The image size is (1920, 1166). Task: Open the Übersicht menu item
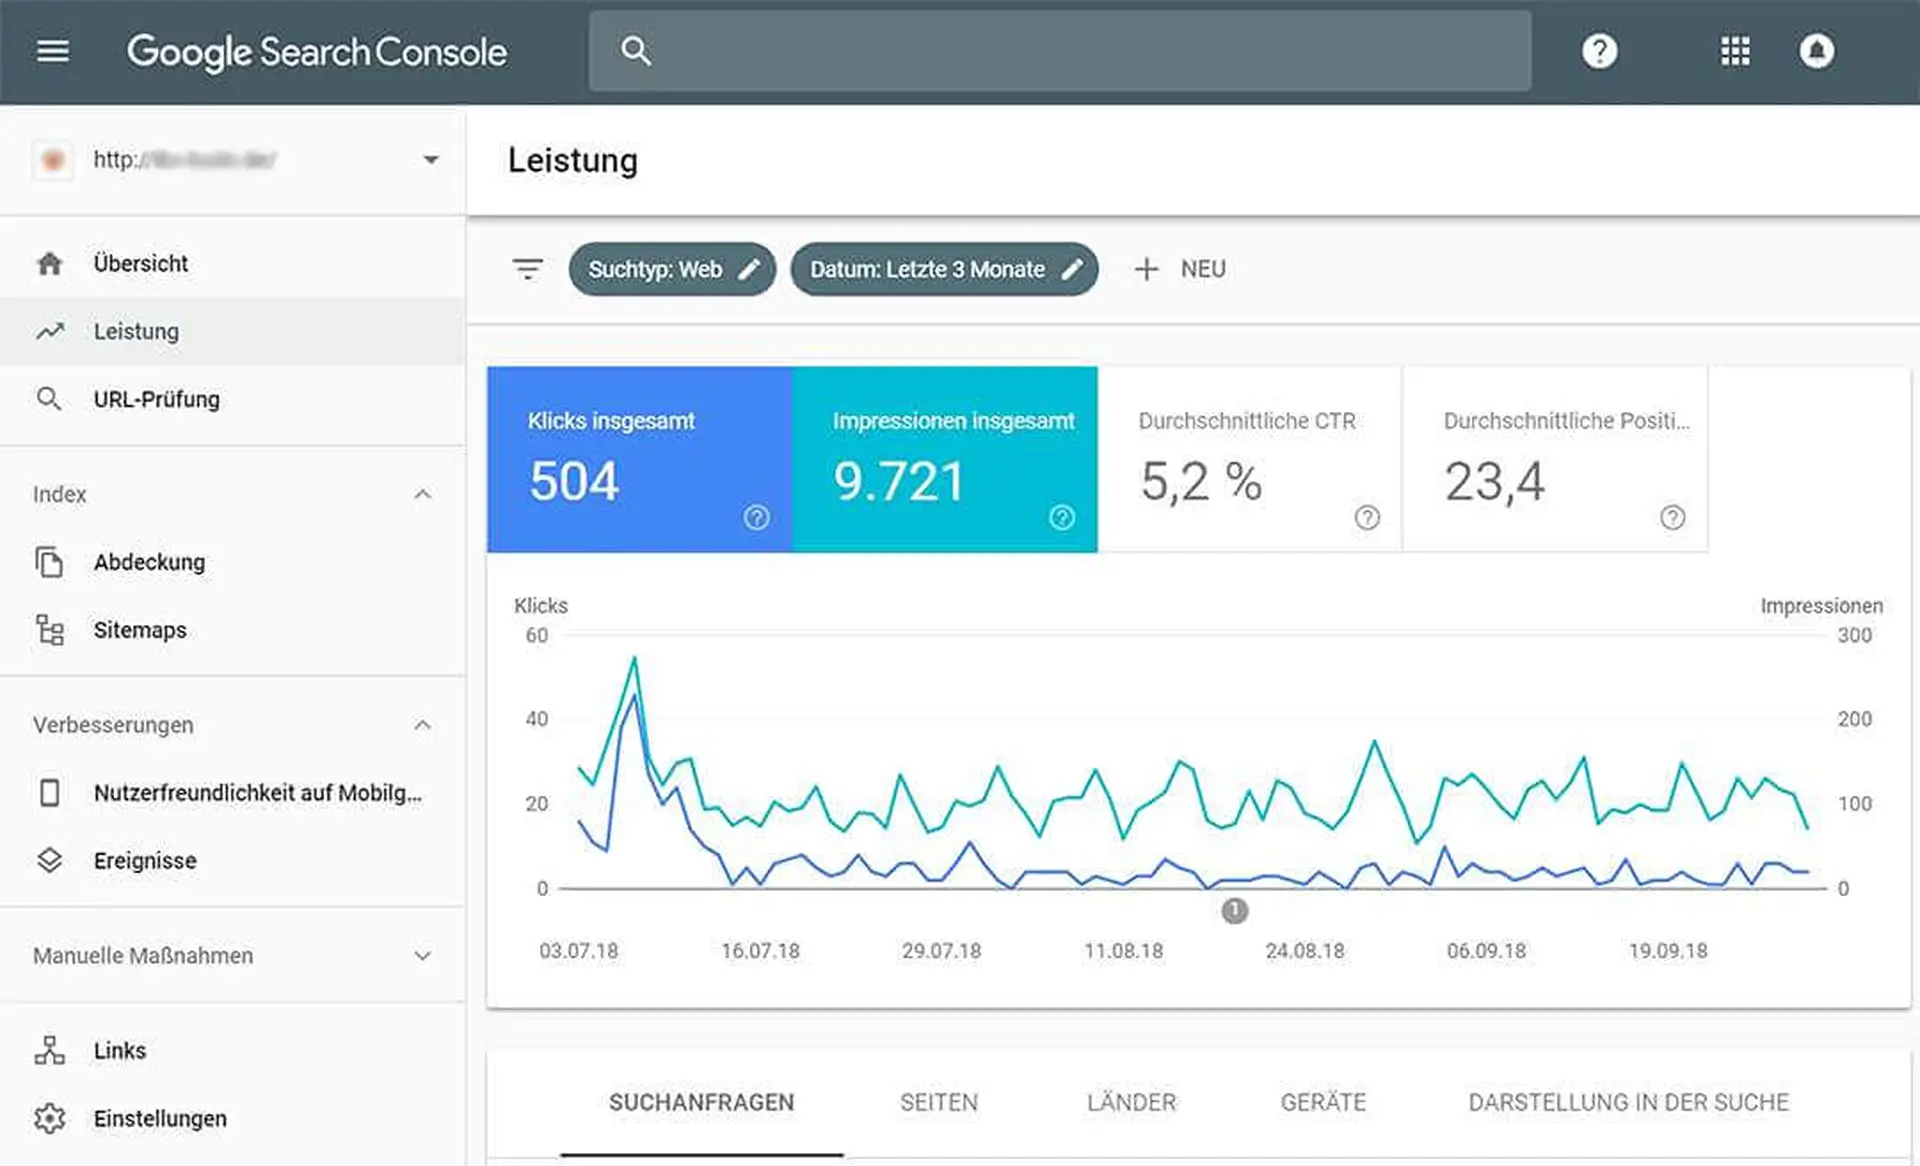(x=232, y=263)
